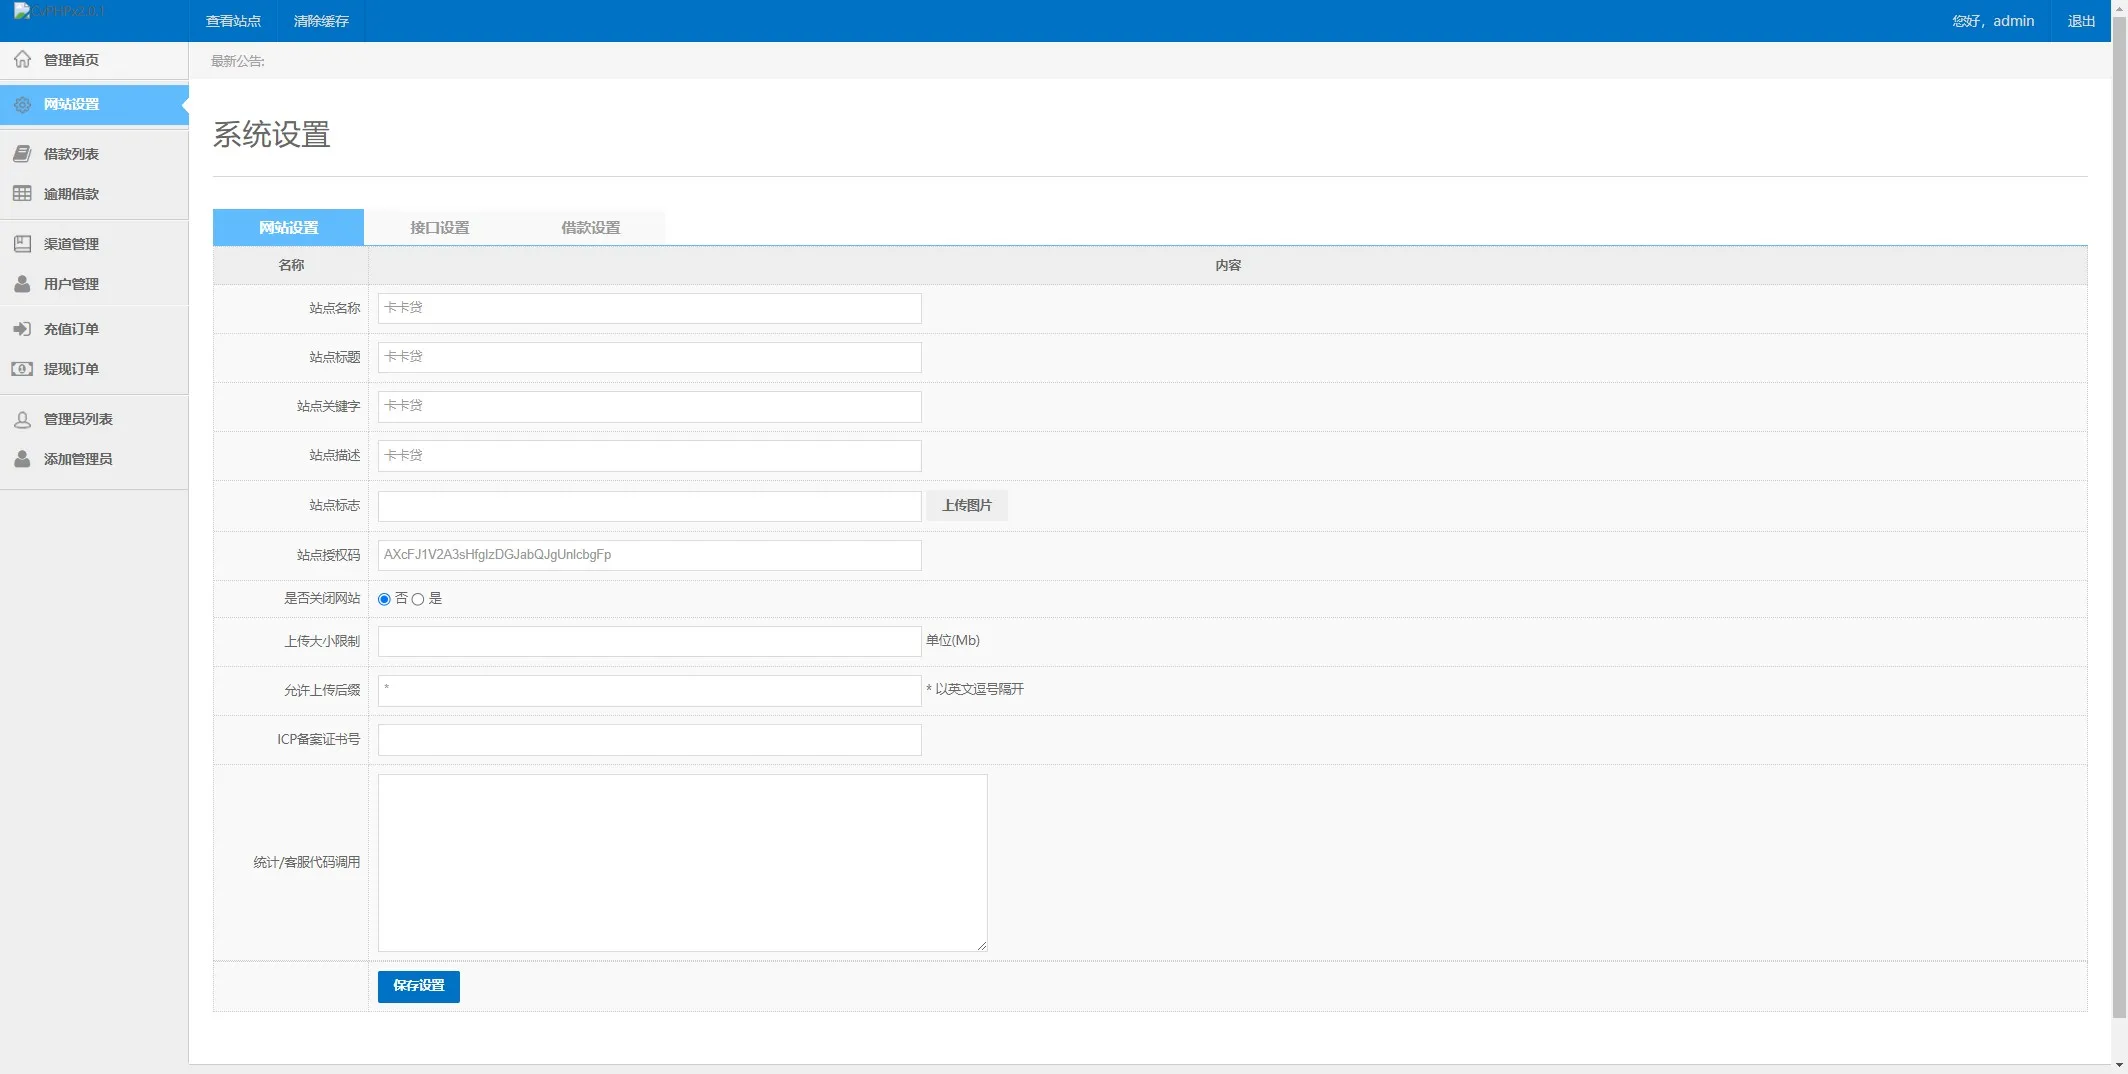
Task: Click the arrow icon beside 充值订单
Action: 22,329
